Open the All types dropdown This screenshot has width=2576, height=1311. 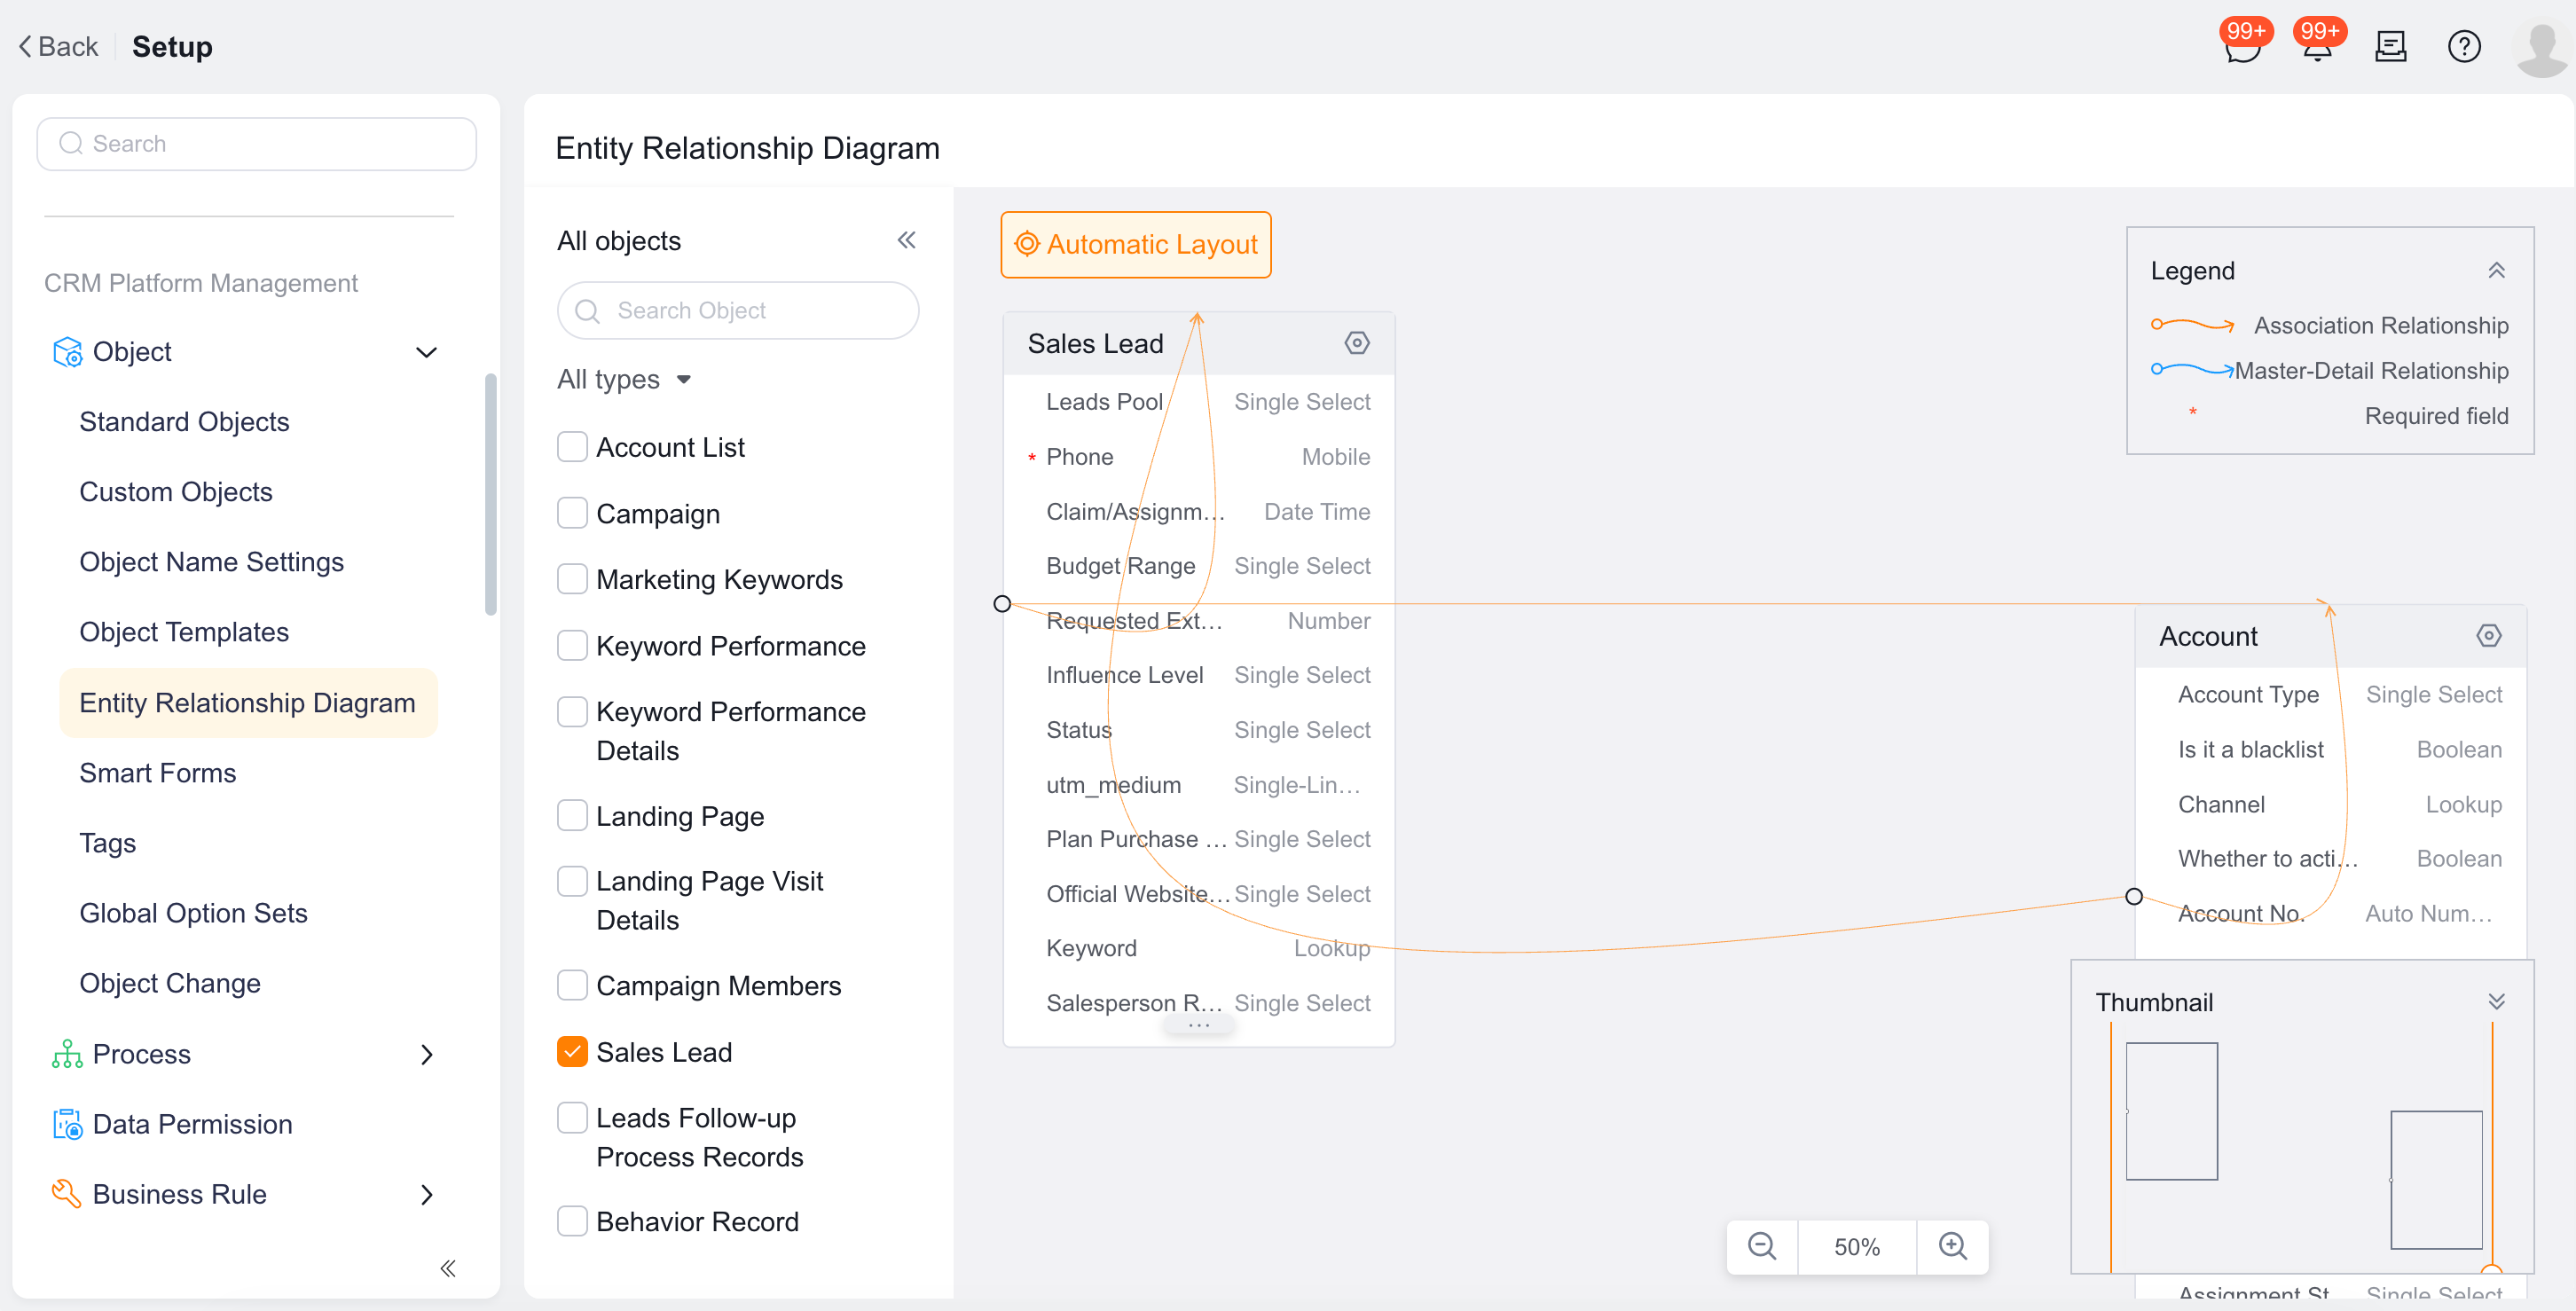click(x=624, y=379)
